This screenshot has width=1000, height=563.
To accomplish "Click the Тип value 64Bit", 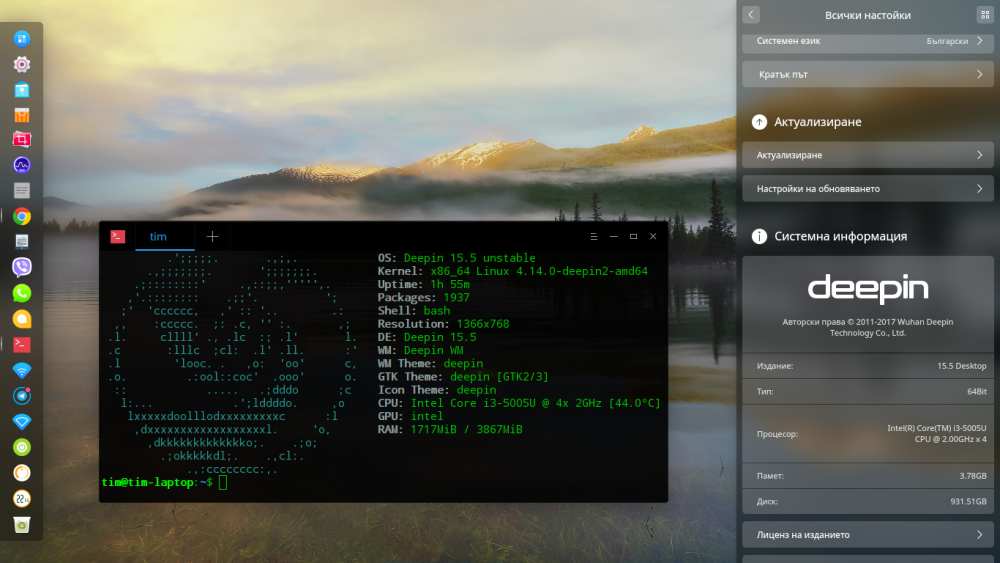I will click(x=976, y=391).
